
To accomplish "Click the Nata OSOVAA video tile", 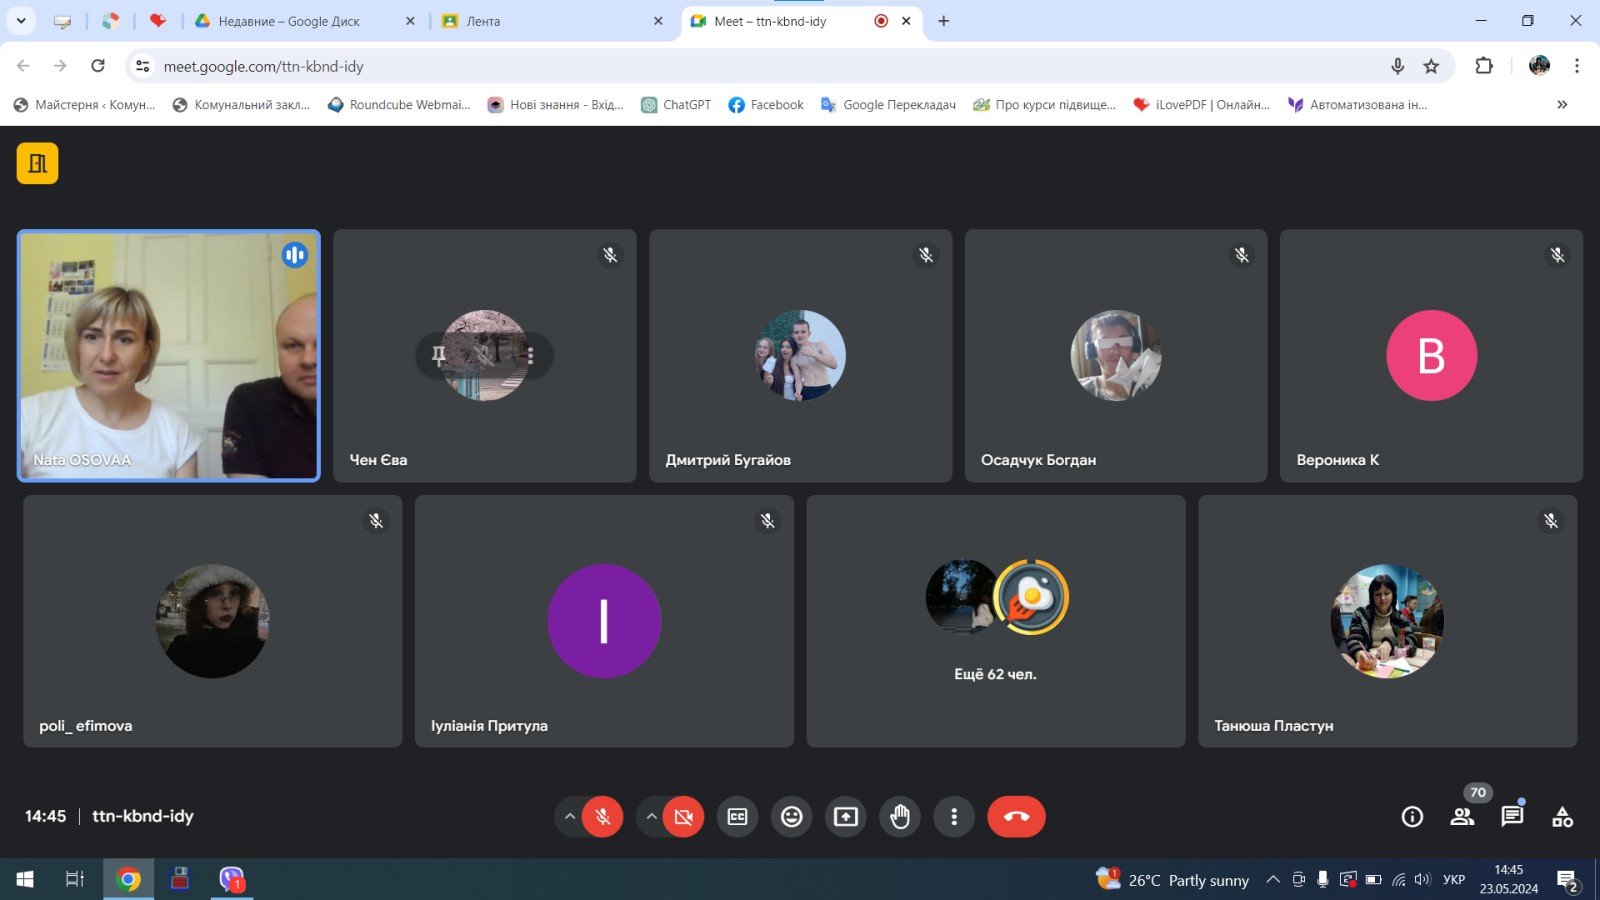I will [x=169, y=356].
